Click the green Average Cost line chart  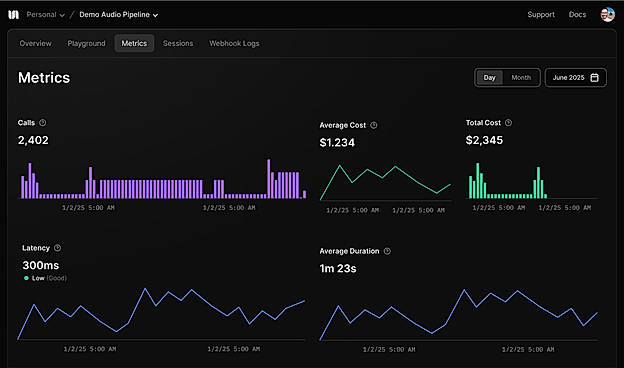click(x=385, y=182)
